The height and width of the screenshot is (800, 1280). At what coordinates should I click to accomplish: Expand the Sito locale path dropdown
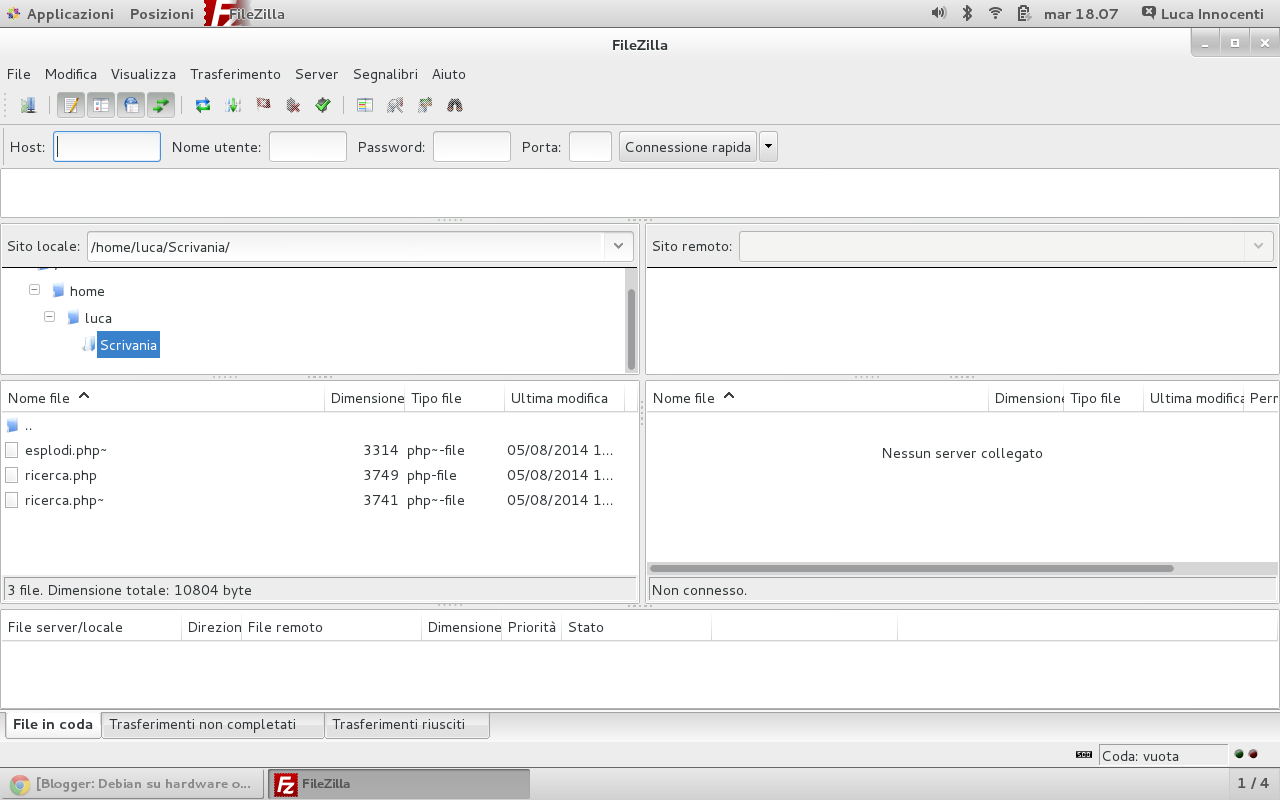coord(618,246)
